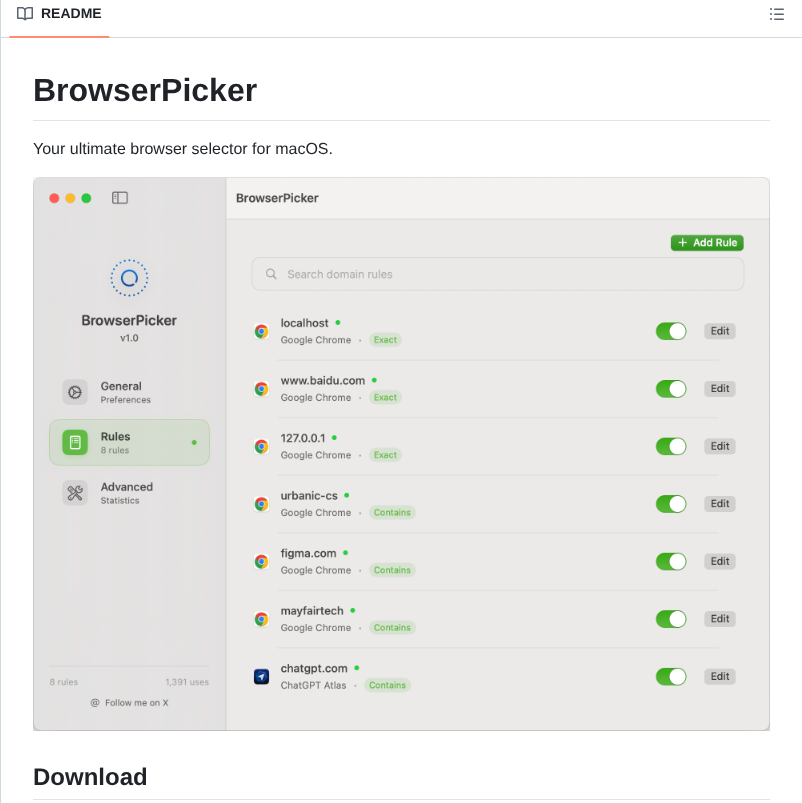Click the Follow me on X link
The width and height of the screenshot is (802, 803).
129,702
